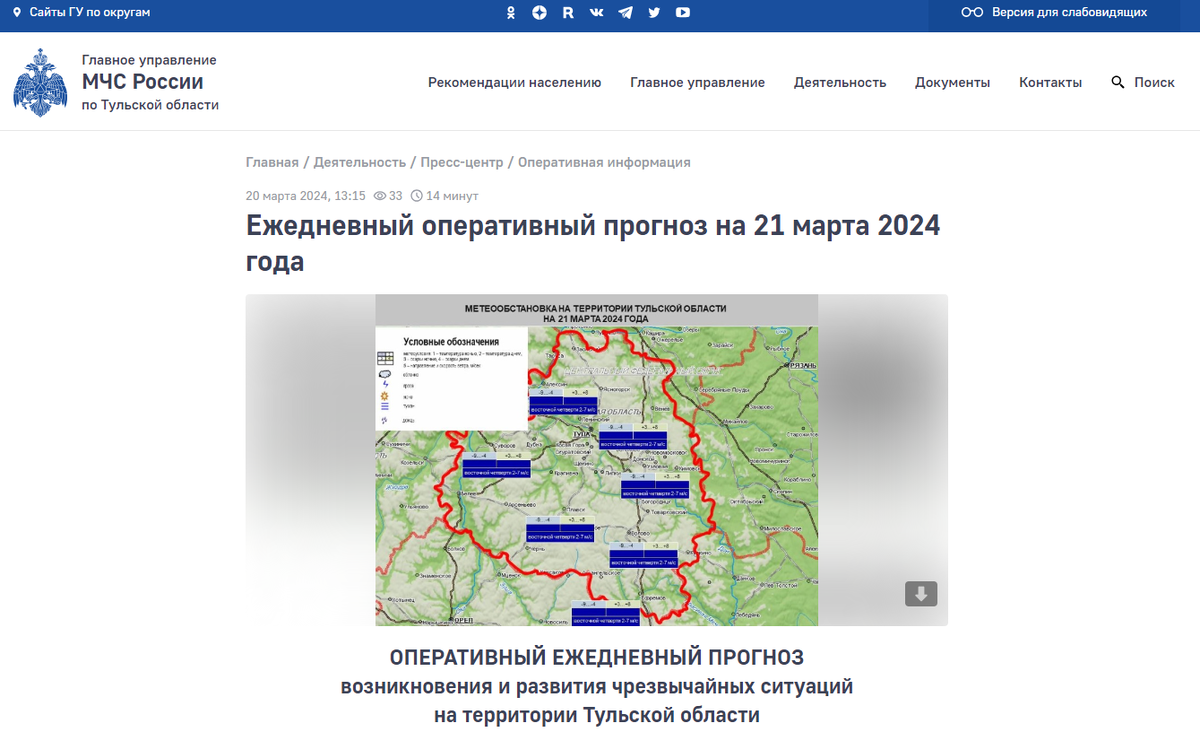Open the Telegram channel icon
This screenshot has height=732, width=1200.
point(625,13)
